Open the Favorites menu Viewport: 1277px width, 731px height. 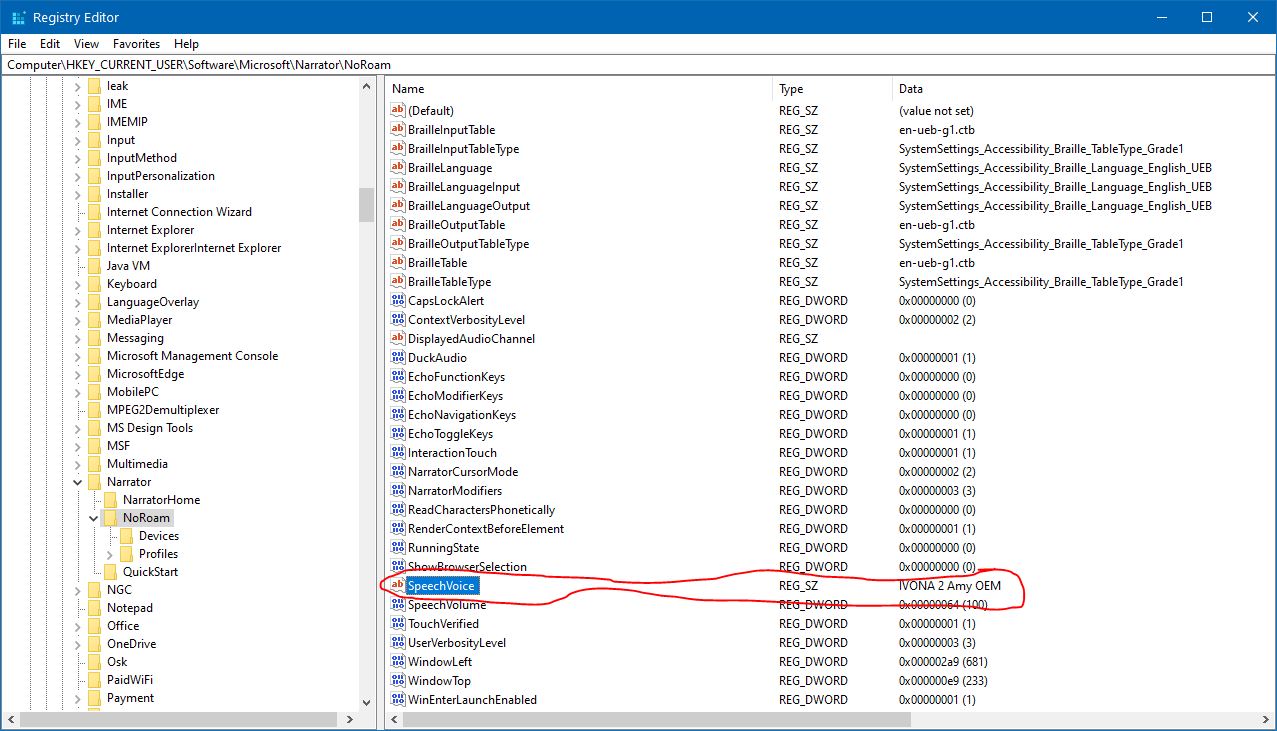click(136, 44)
